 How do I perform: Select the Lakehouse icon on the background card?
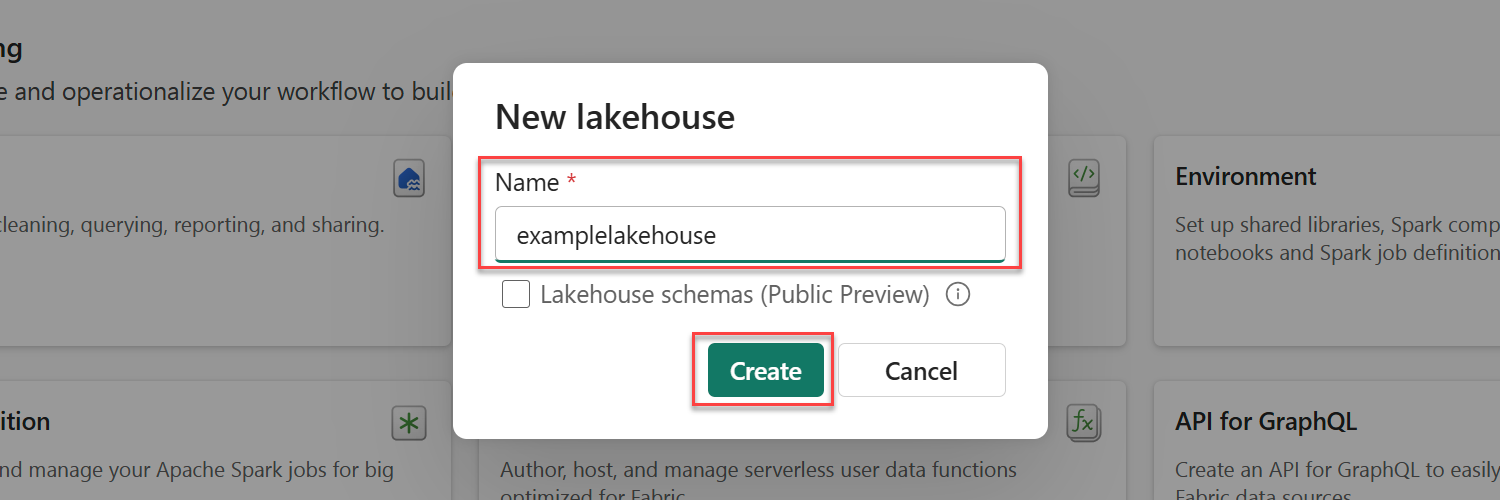click(x=410, y=178)
